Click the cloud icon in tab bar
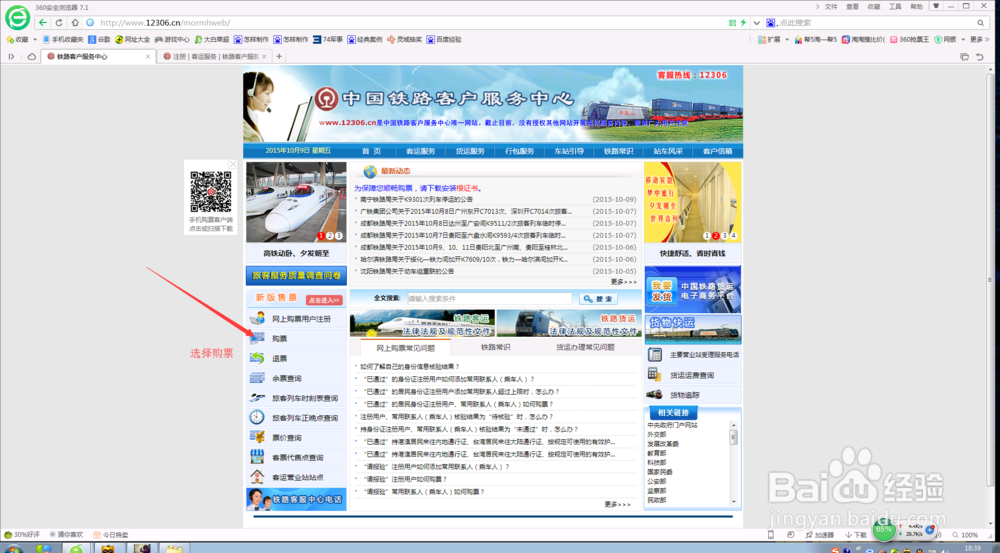This screenshot has width=1000, height=553. coord(31,56)
